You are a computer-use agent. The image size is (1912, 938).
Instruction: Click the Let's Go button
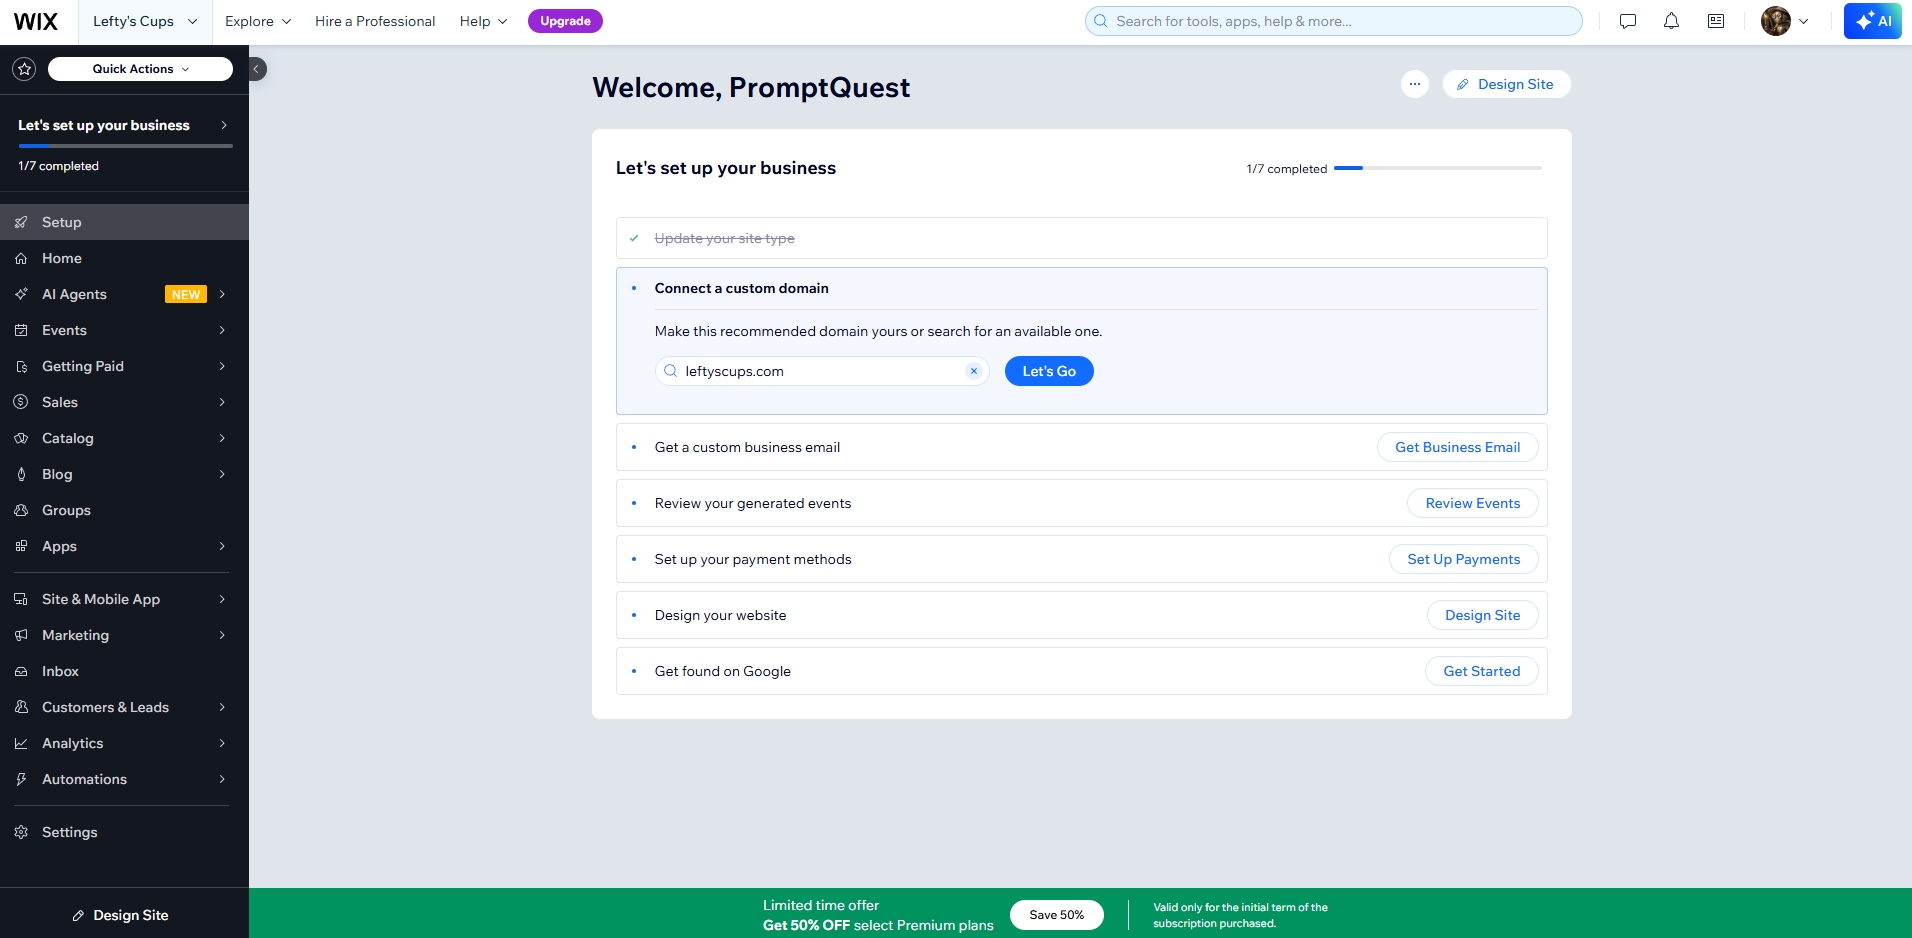(1048, 371)
